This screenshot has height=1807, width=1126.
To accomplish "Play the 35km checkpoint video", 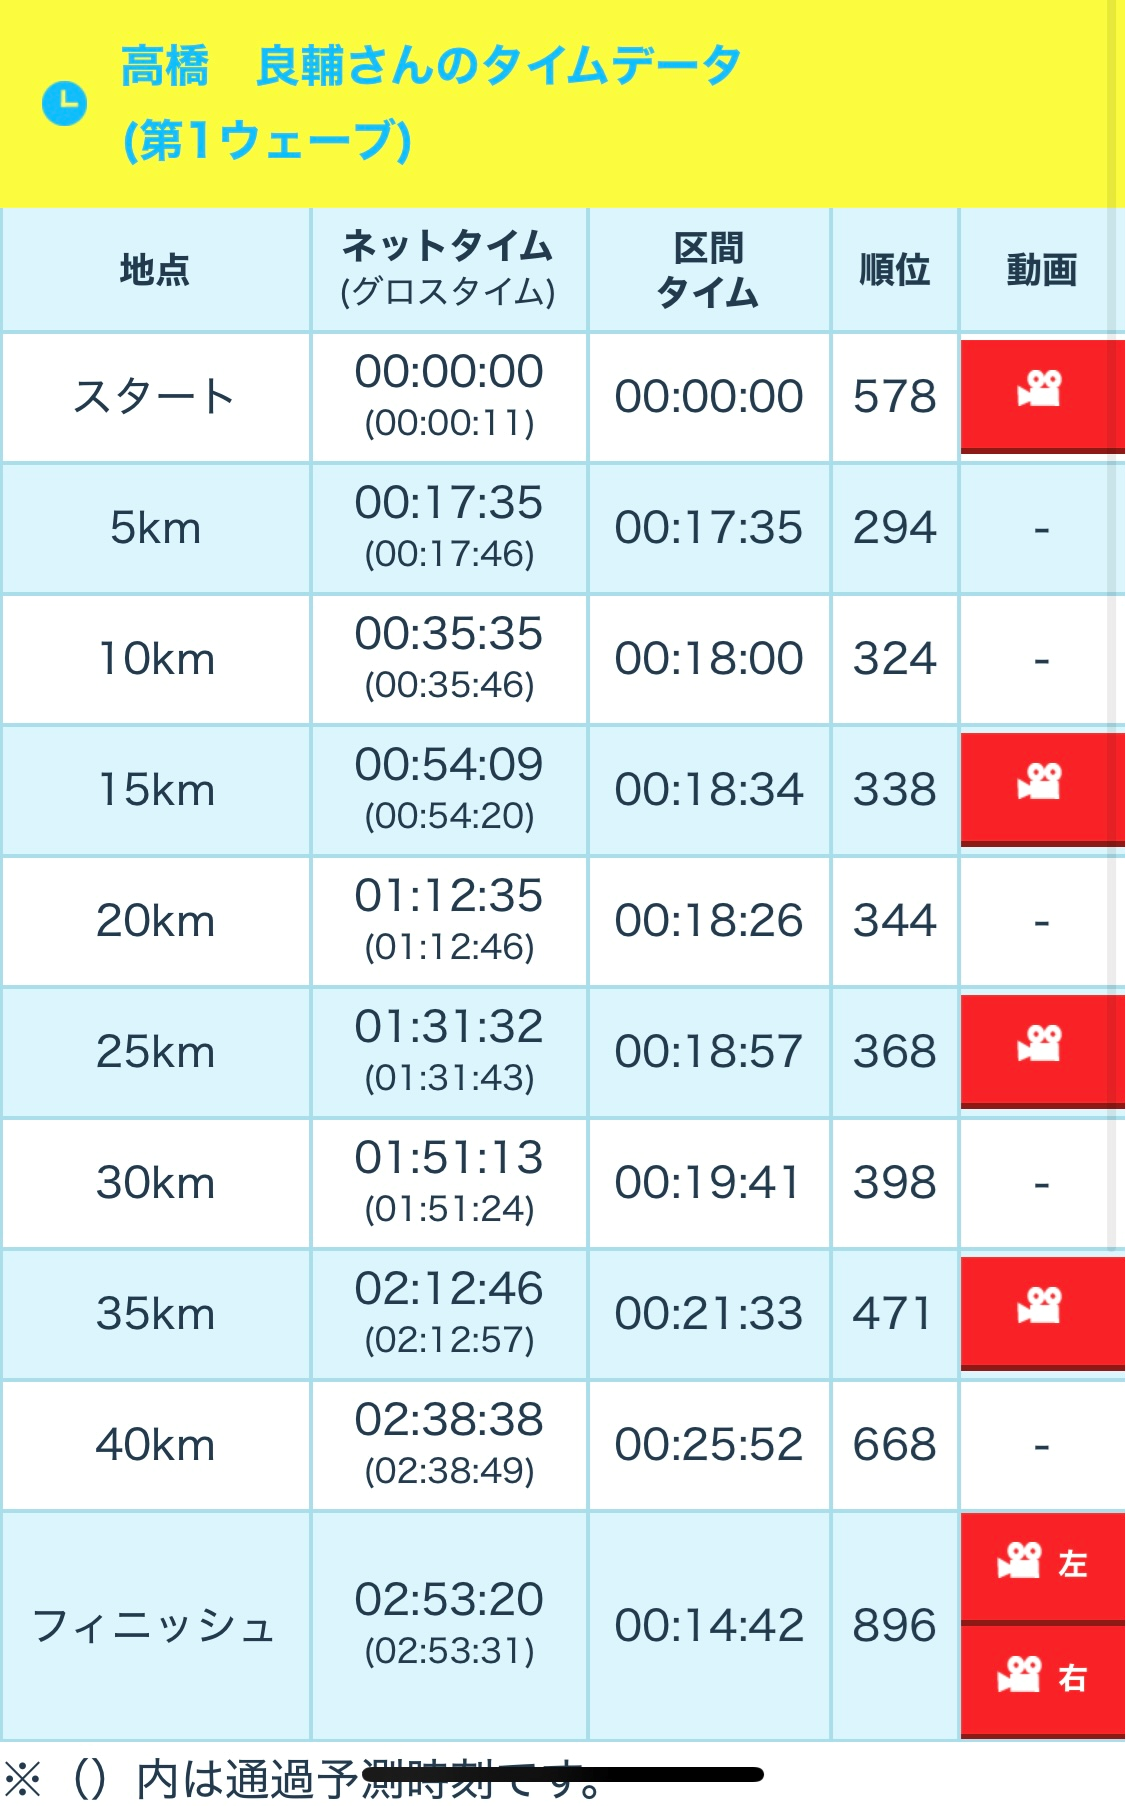I will (1041, 1312).
